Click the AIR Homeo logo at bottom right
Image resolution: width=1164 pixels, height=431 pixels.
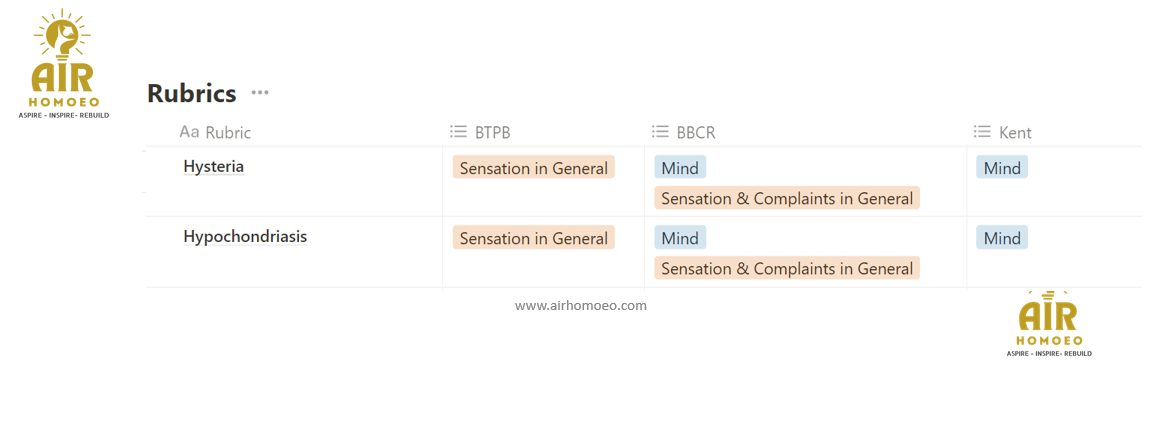point(1048,323)
